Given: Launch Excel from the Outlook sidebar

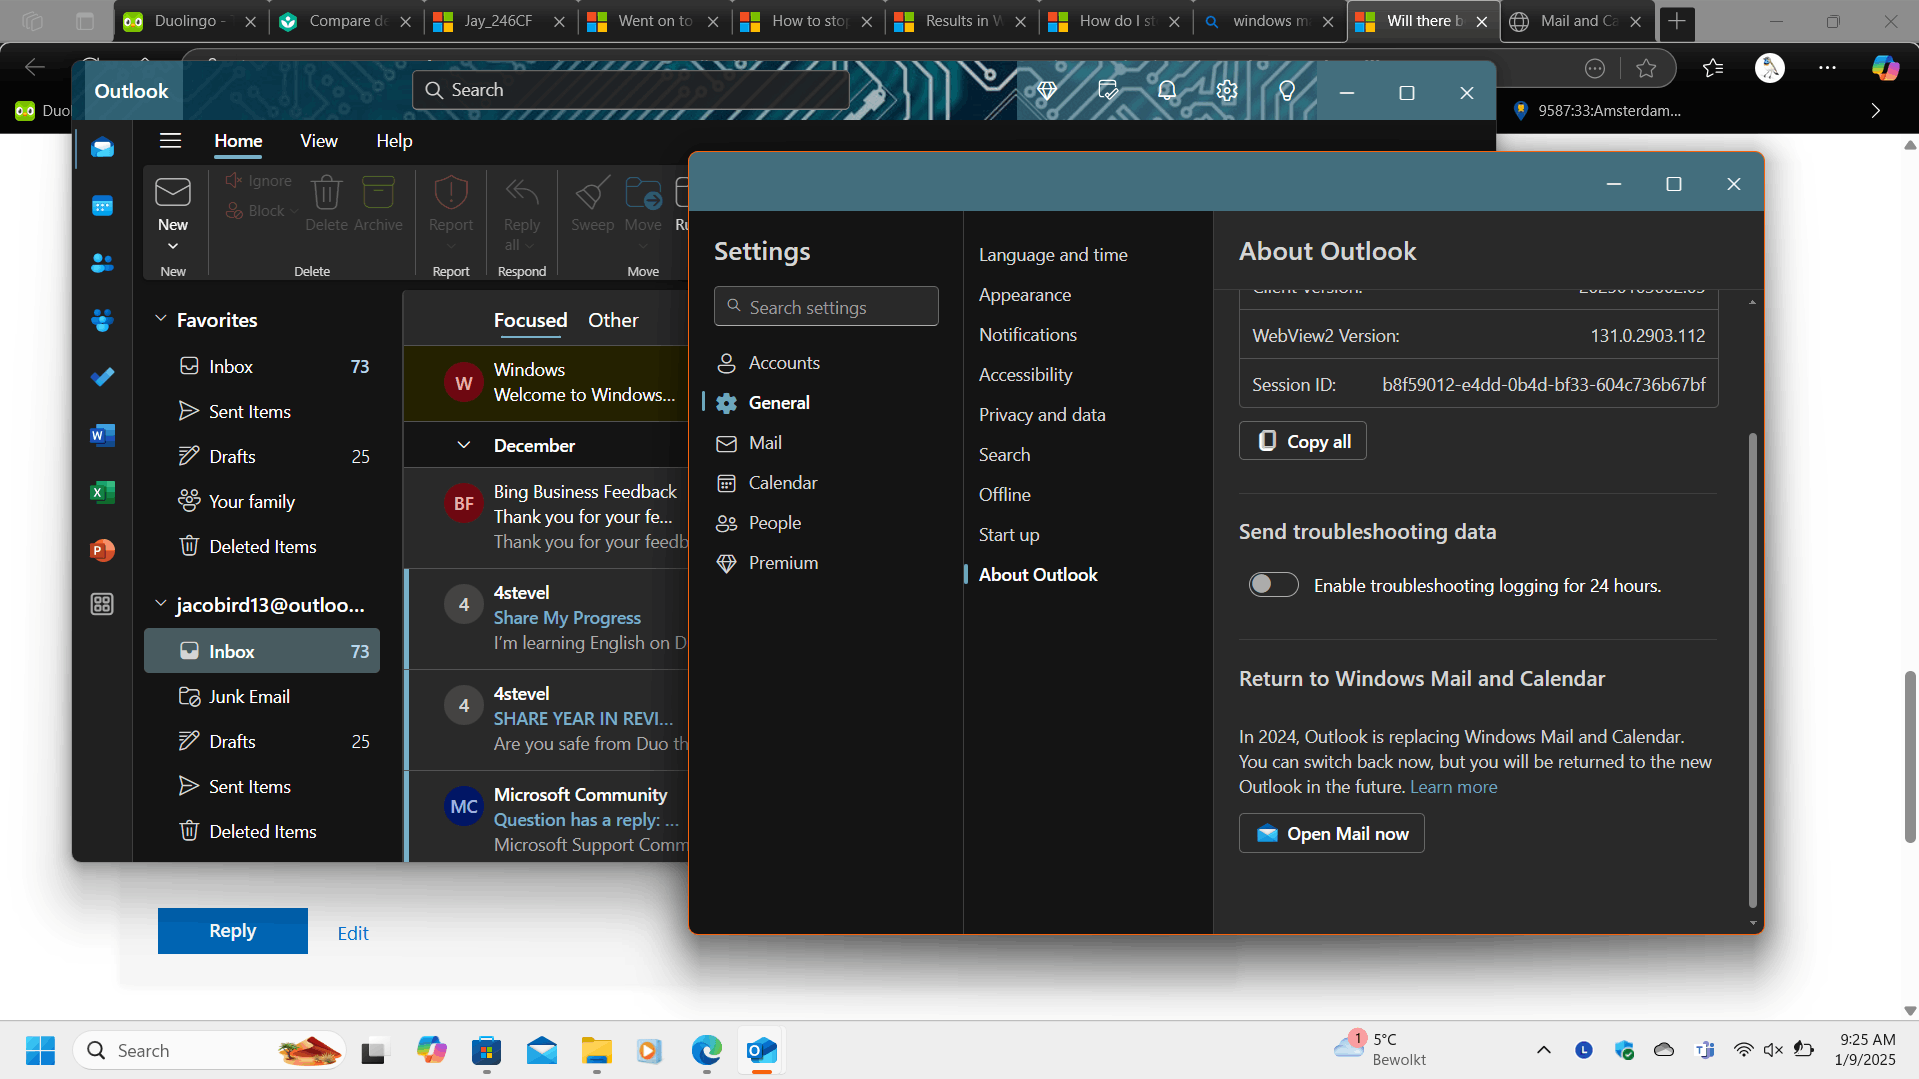Looking at the screenshot, I should (x=102, y=492).
